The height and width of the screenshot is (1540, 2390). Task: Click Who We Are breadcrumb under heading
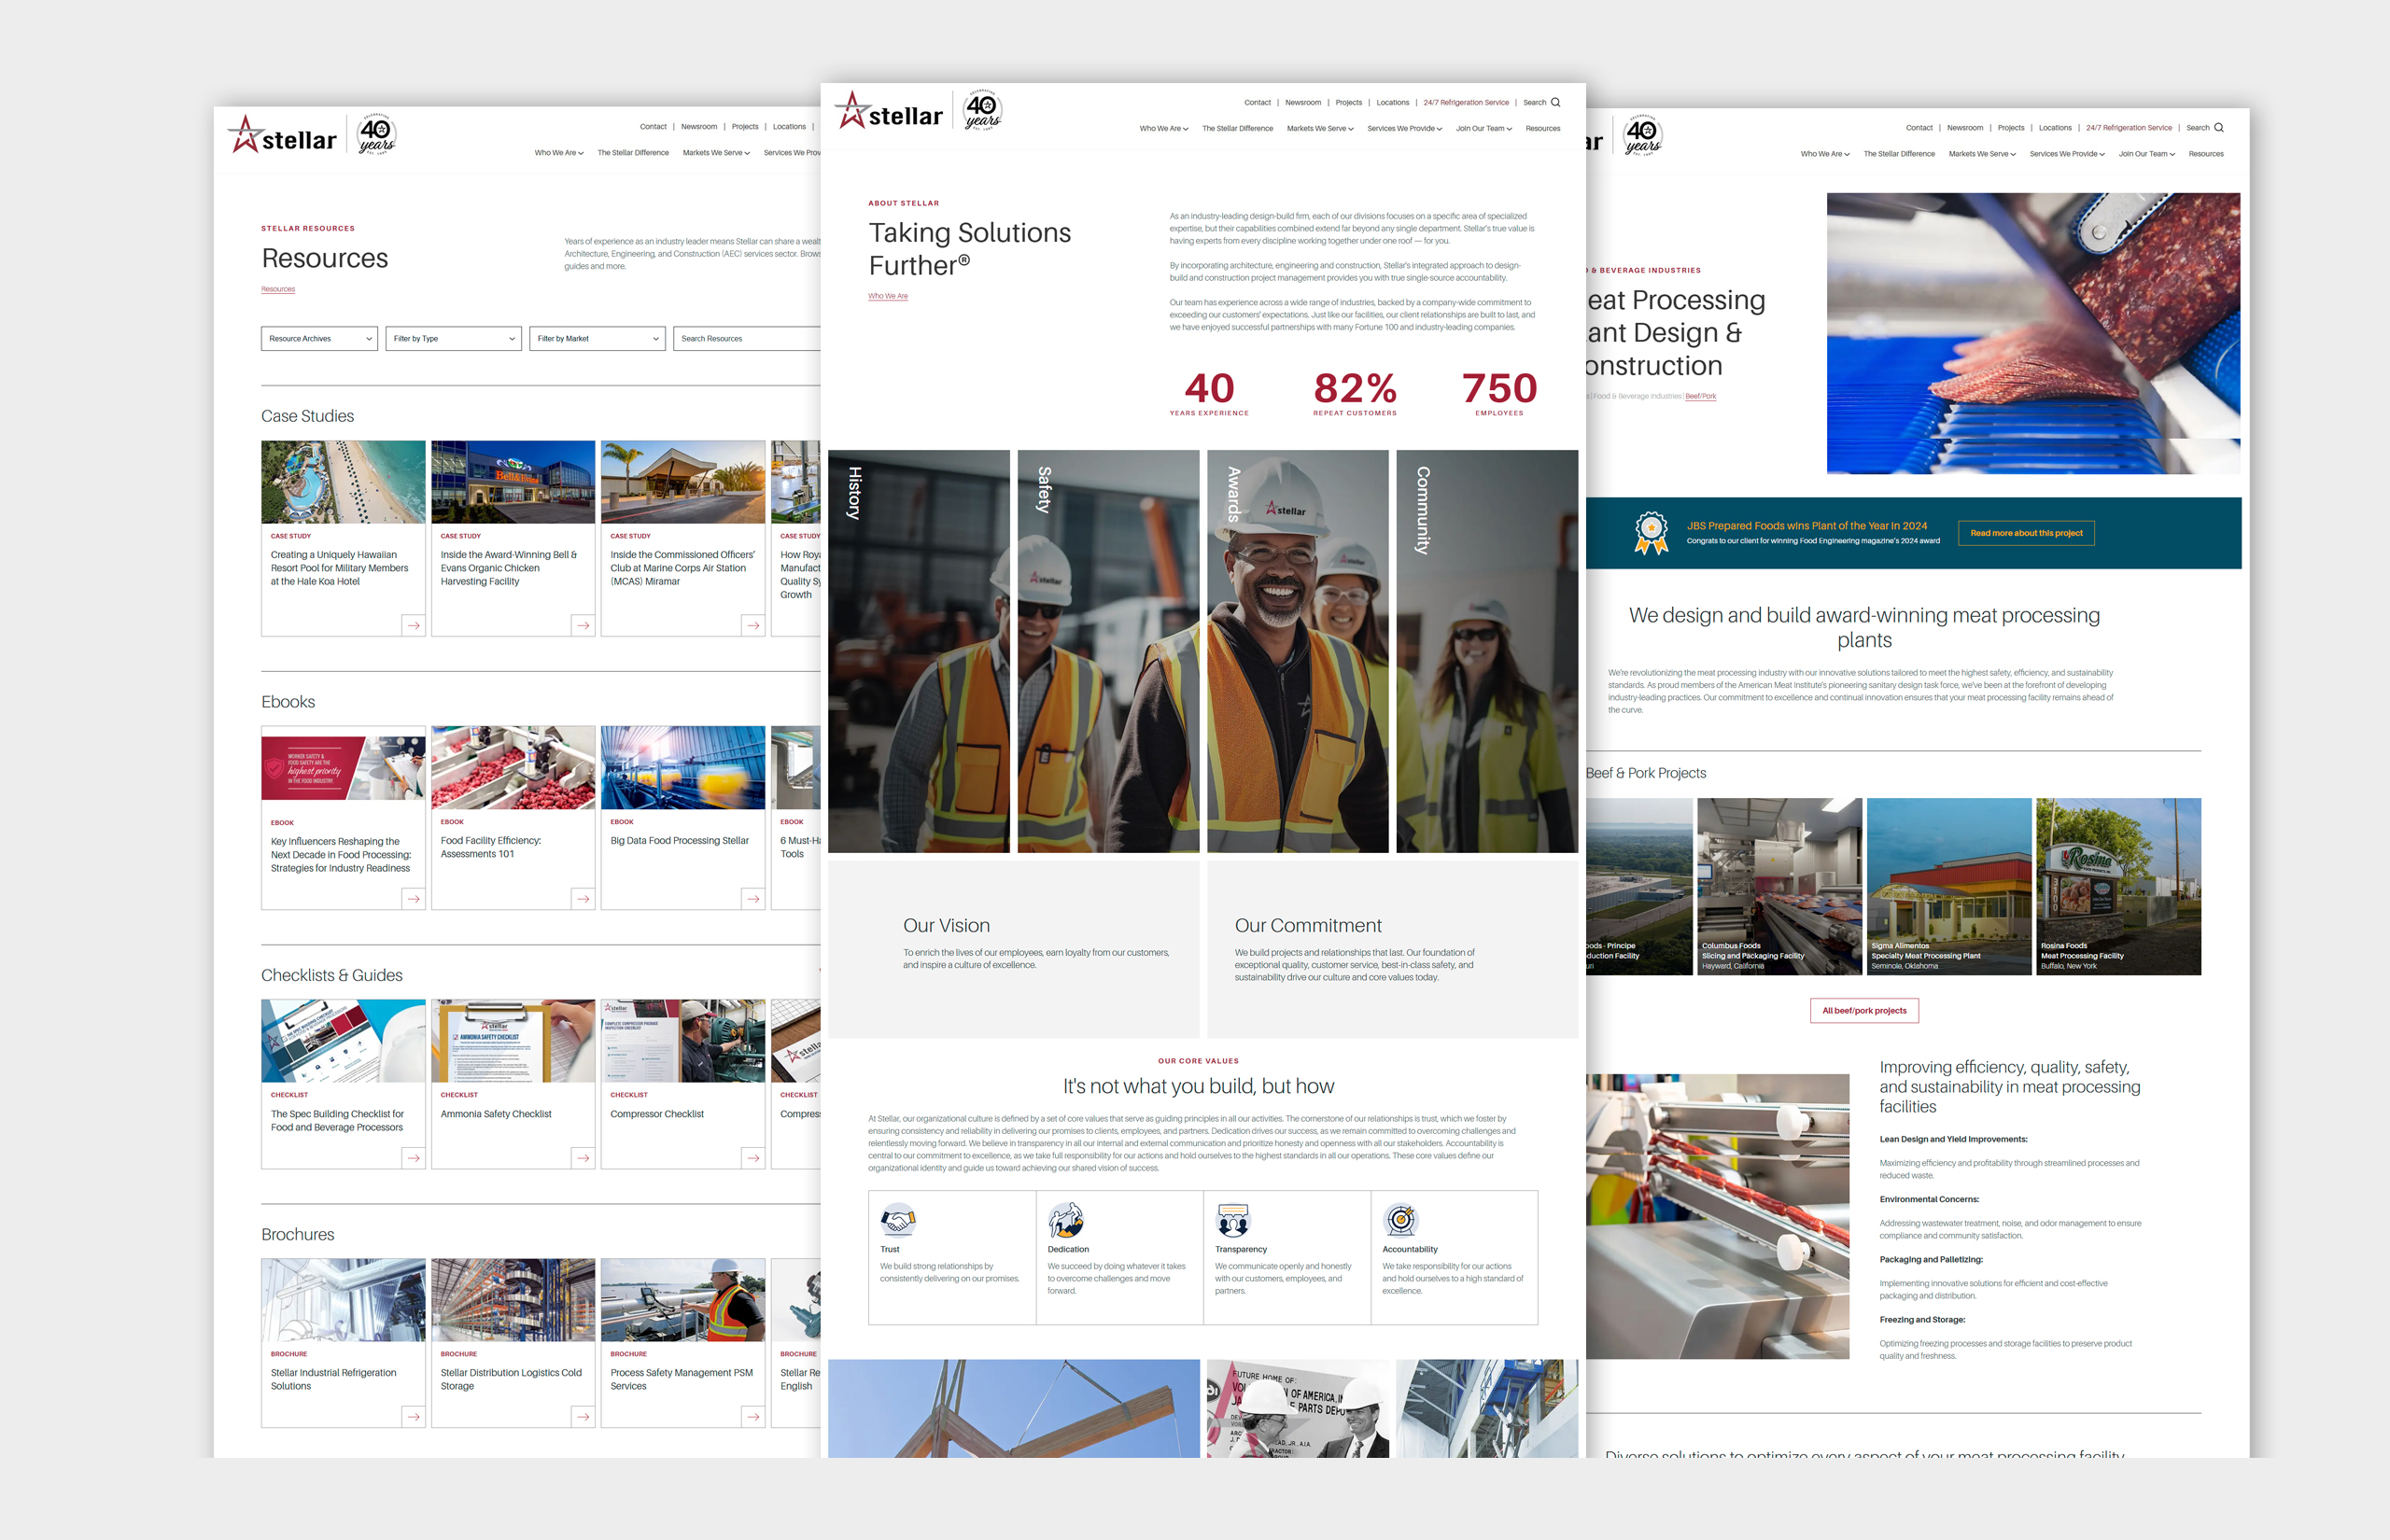tap(888, 296)
